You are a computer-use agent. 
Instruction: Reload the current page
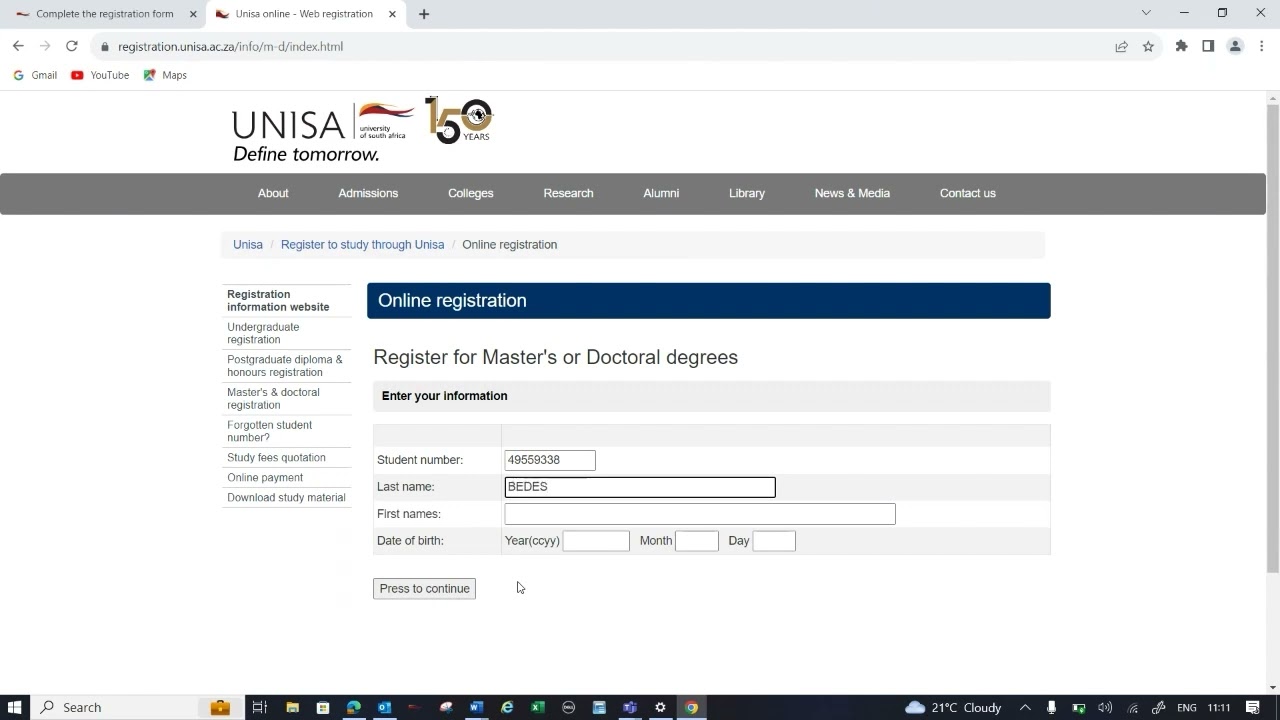tap(72, 46)
